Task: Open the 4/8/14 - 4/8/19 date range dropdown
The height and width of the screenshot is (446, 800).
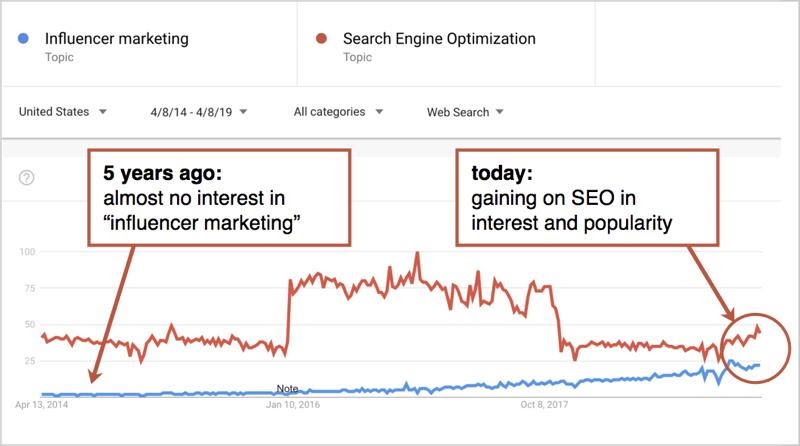Action: [198, 112]
